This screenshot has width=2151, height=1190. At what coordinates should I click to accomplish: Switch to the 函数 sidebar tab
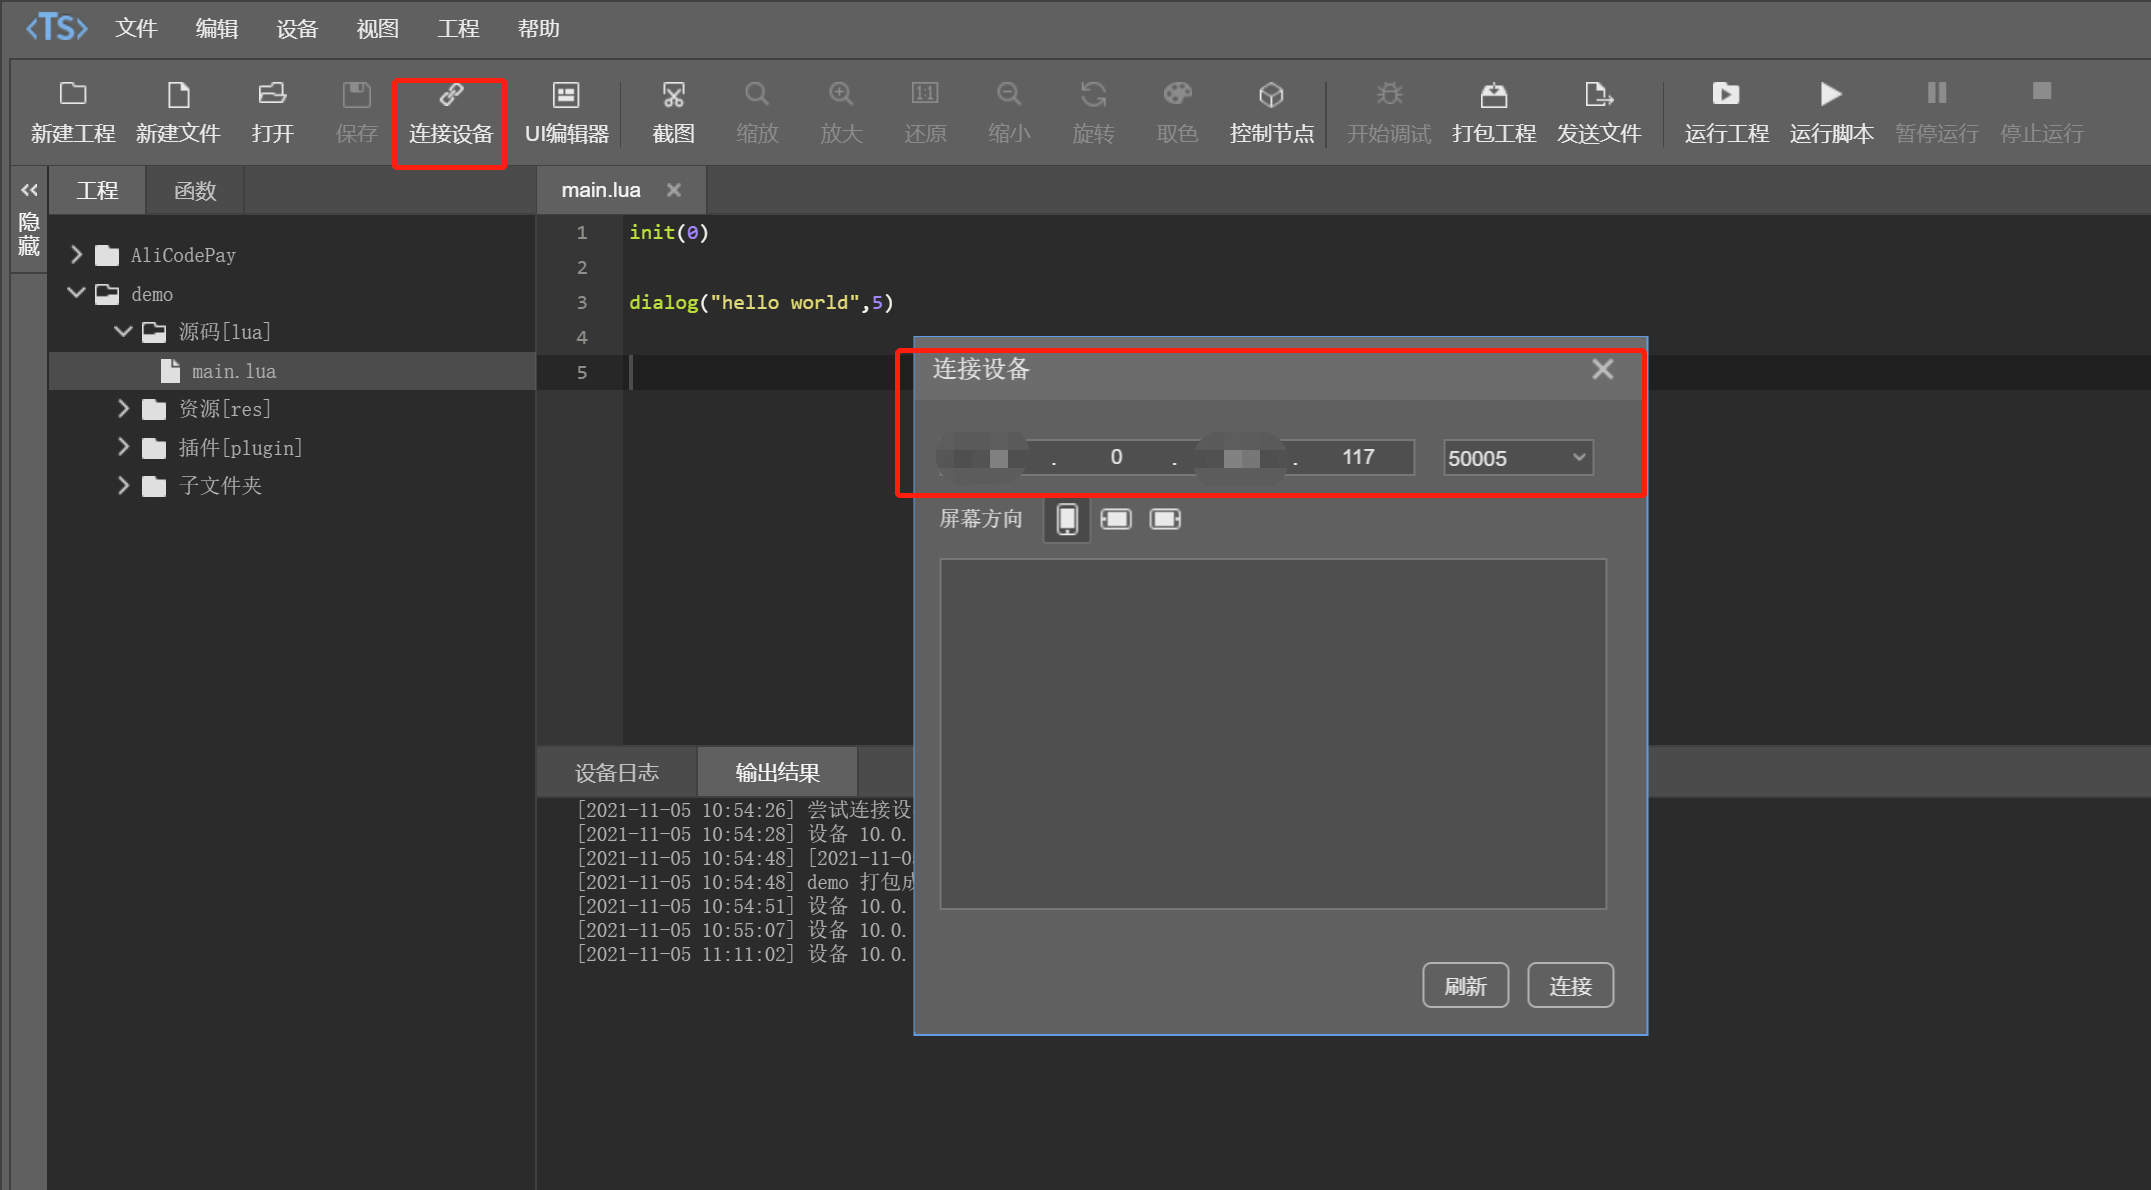point(195,190)
